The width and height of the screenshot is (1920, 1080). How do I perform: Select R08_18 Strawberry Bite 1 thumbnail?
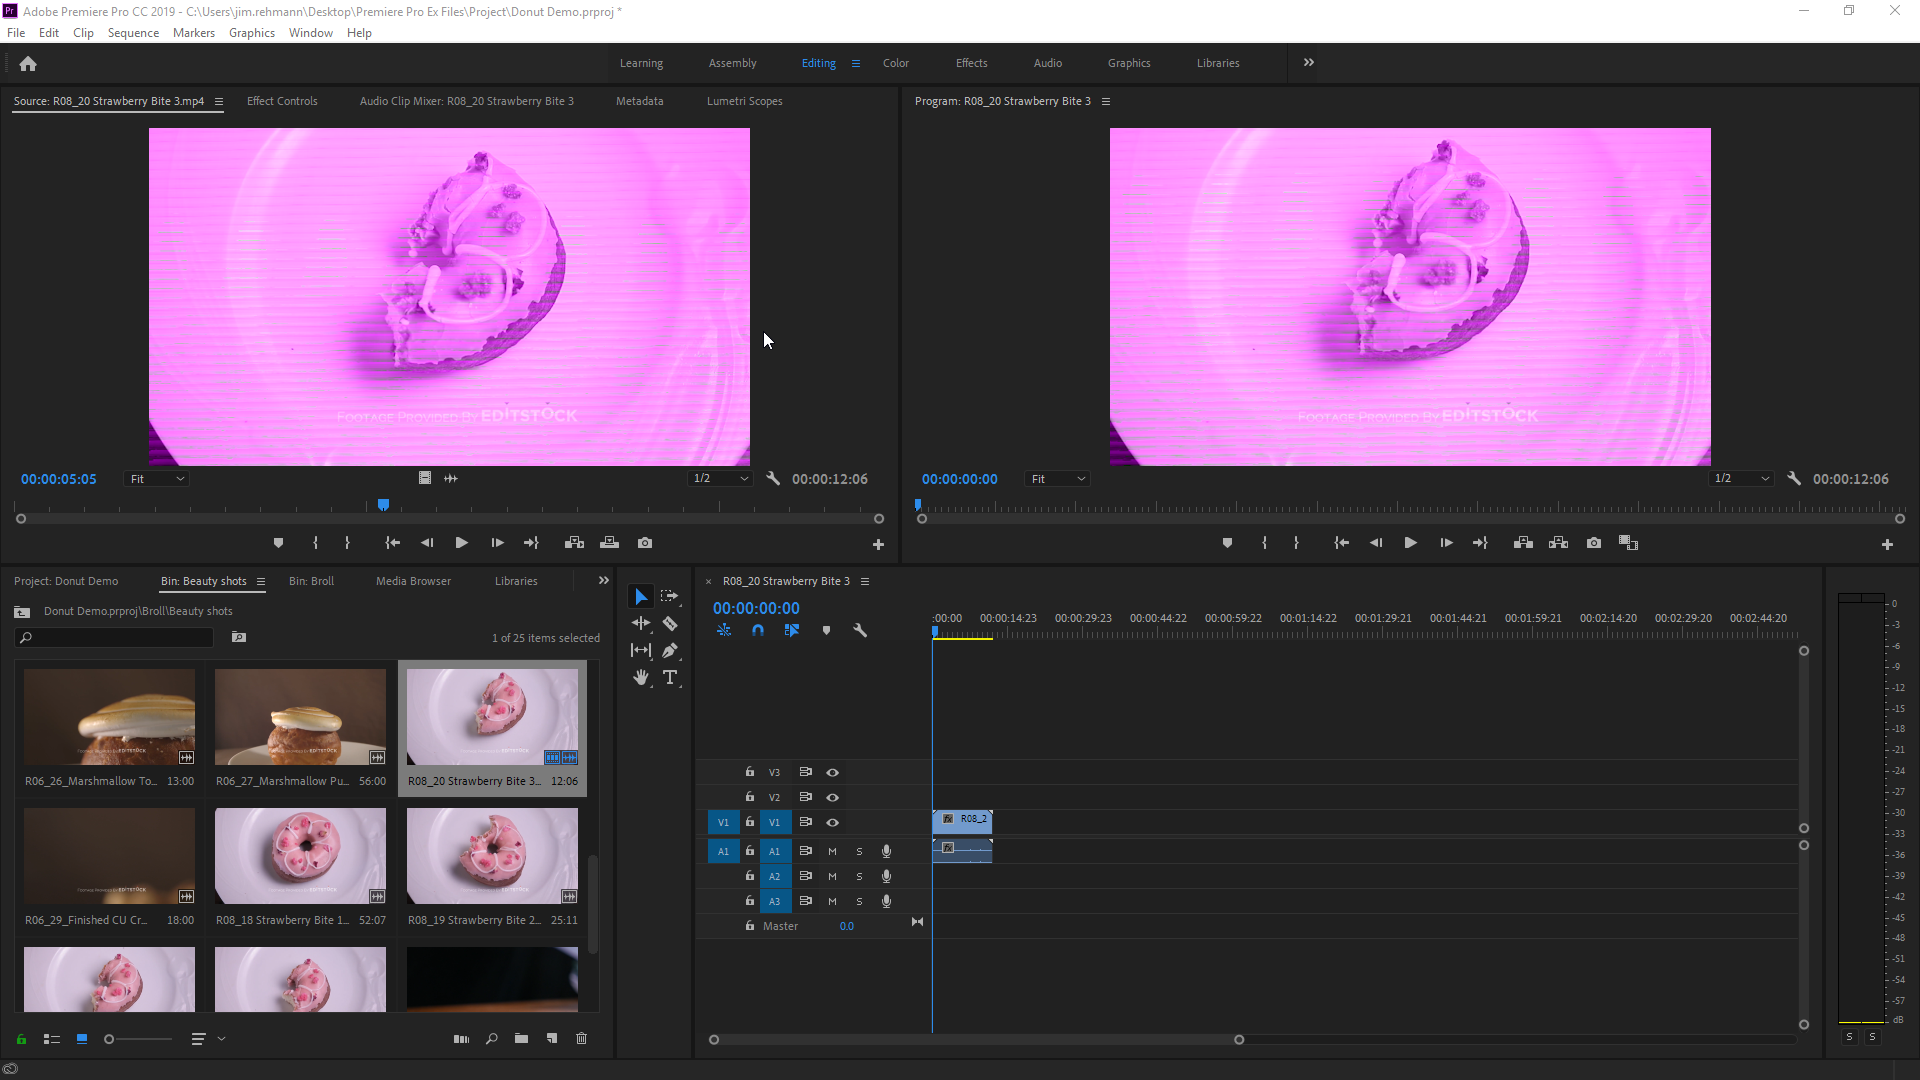pos(300,856)
